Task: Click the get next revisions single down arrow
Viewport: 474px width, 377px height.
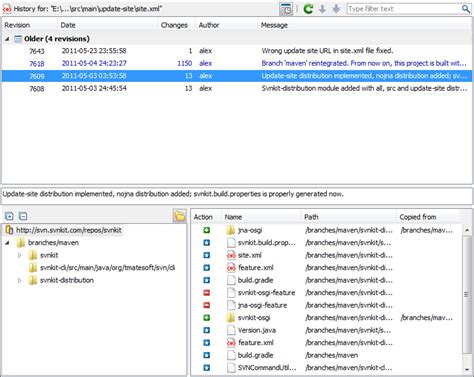Action: 322,9
